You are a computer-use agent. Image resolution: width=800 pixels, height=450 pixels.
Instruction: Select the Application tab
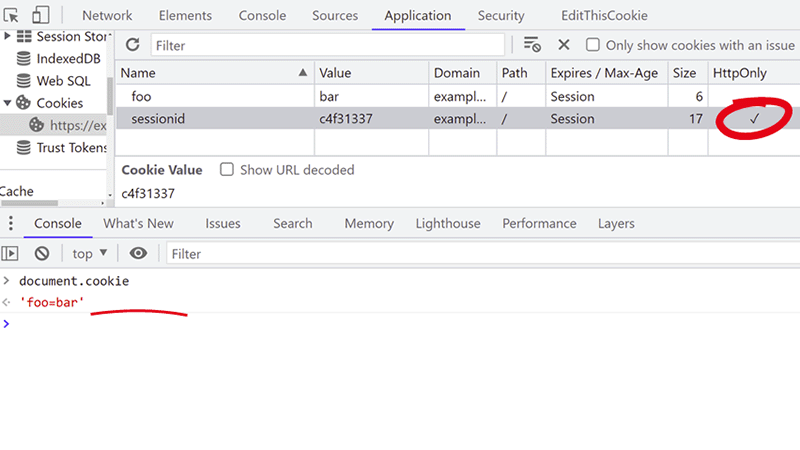[x=418, y=15]
